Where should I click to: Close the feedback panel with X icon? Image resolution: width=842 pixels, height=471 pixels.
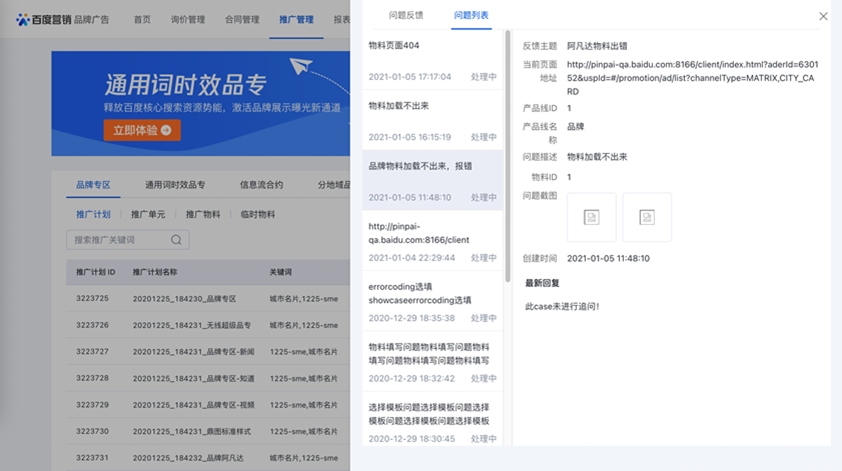[x=823, y=17]
